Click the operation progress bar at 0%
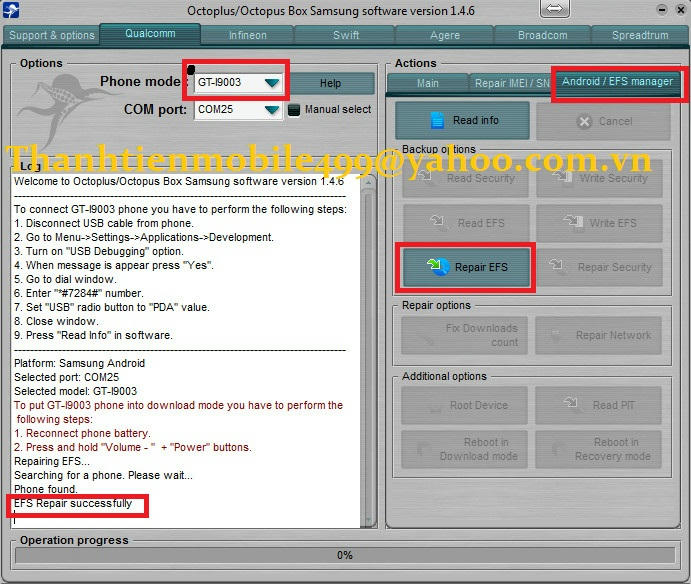 (345, 555)
